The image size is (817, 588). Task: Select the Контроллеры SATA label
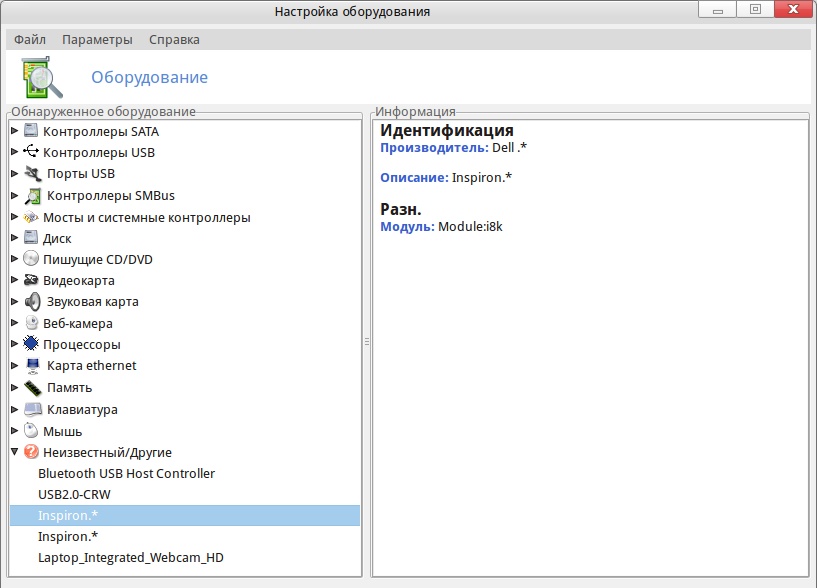tap(101, 131)
